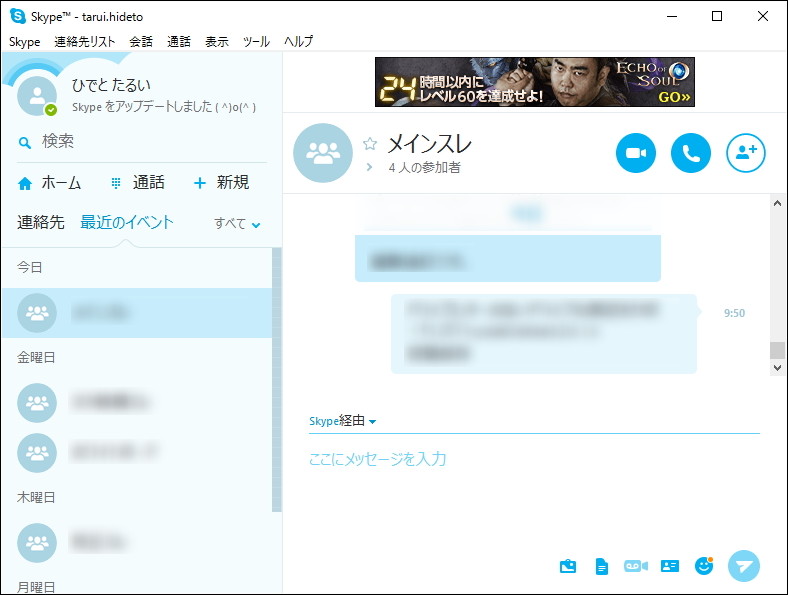The image size is (788, 595).
Task: Record a video message
Action: (x=636, y=566)
